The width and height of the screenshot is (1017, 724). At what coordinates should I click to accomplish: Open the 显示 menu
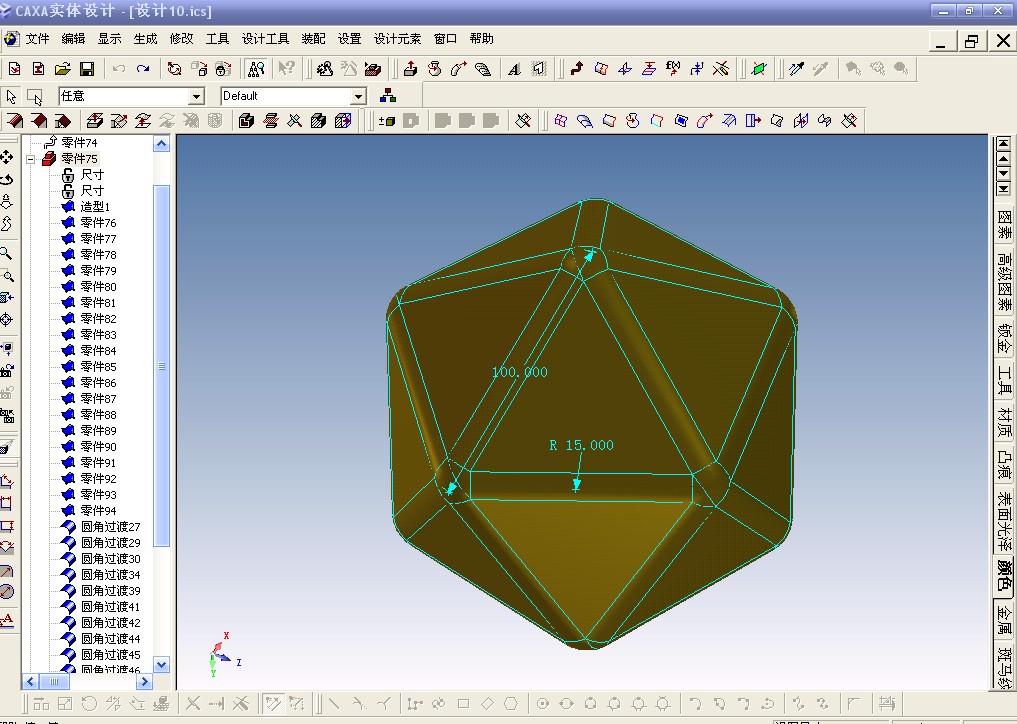pos(110,39)
